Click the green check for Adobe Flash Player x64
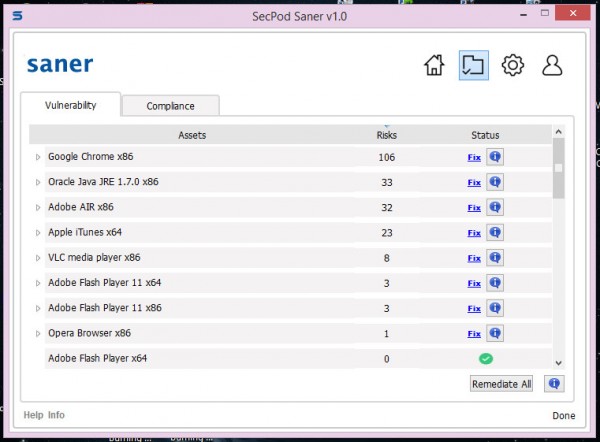This screenshot has width=600, height=442. [486, 359]
